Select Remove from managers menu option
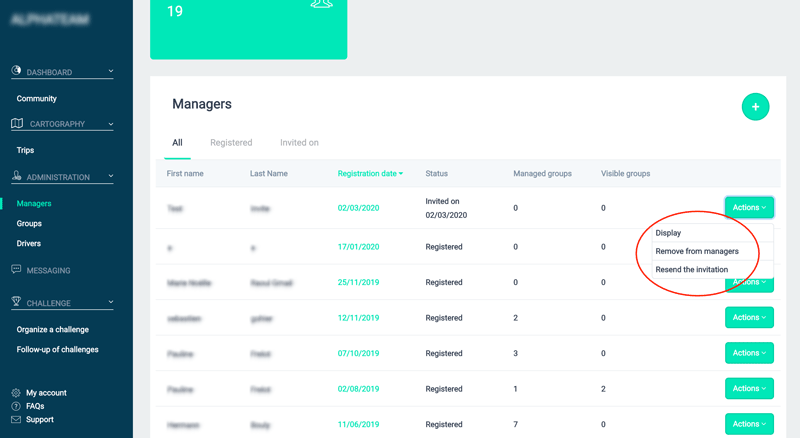800x438 pixels. [697, 251]
